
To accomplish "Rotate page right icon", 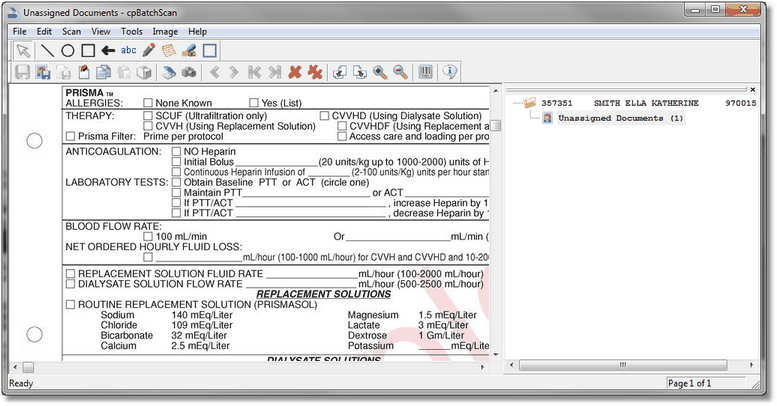I will pos(360,72).
